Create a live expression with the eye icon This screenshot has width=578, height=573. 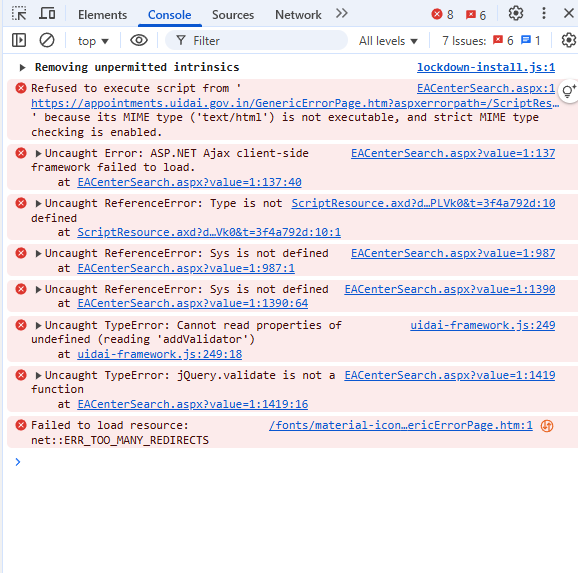[139, 40]
